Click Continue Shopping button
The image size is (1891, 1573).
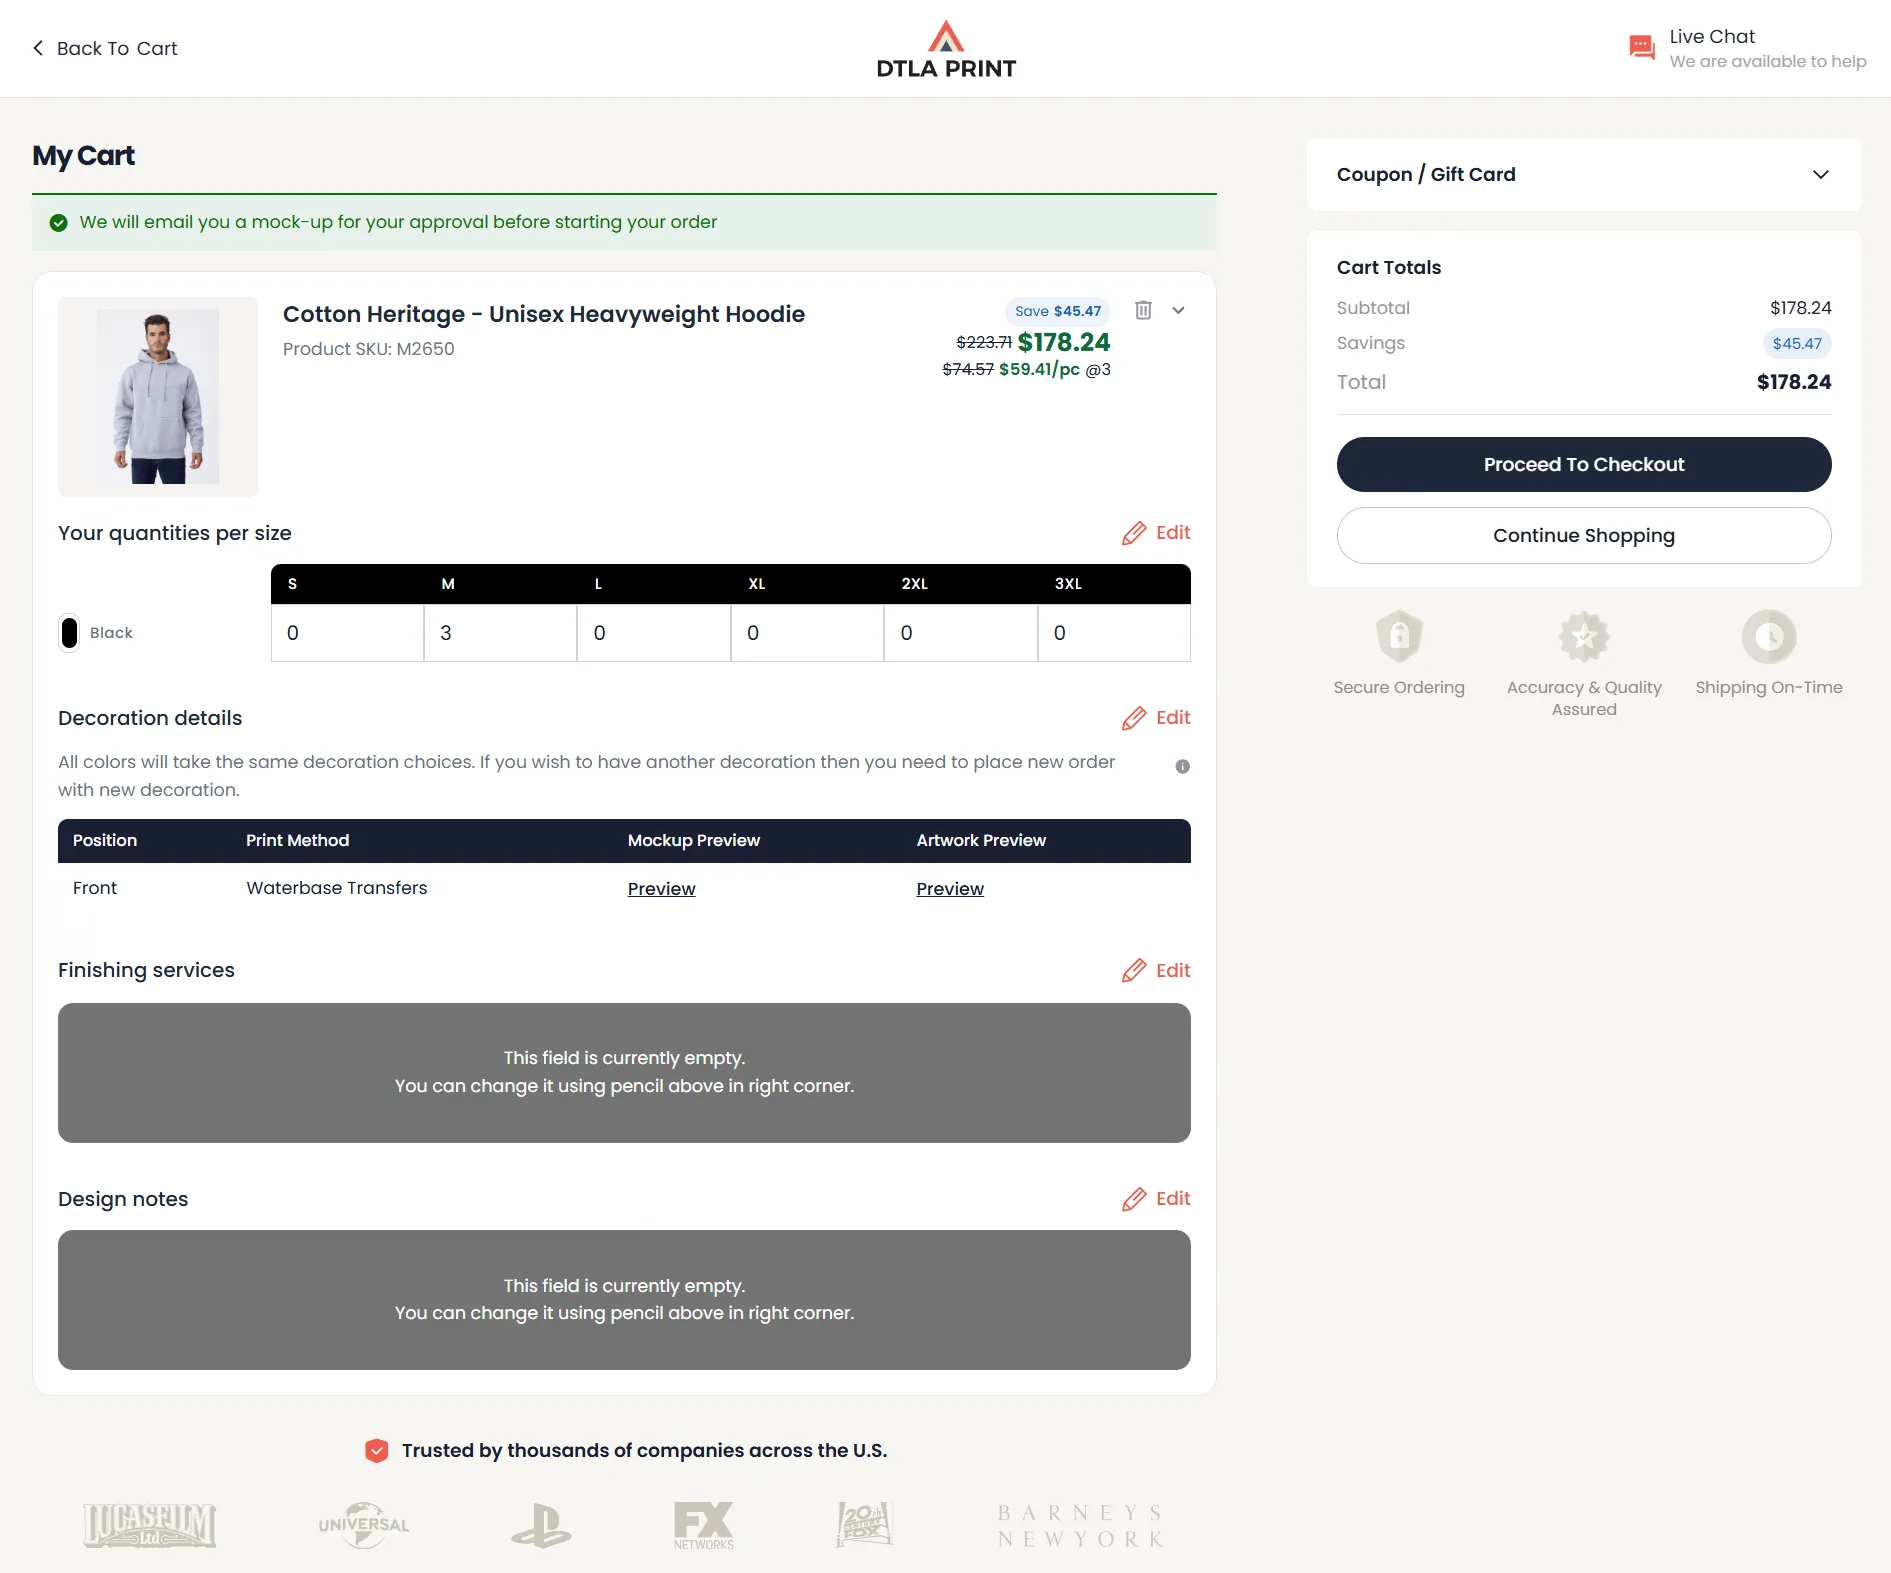point(1583,535)
